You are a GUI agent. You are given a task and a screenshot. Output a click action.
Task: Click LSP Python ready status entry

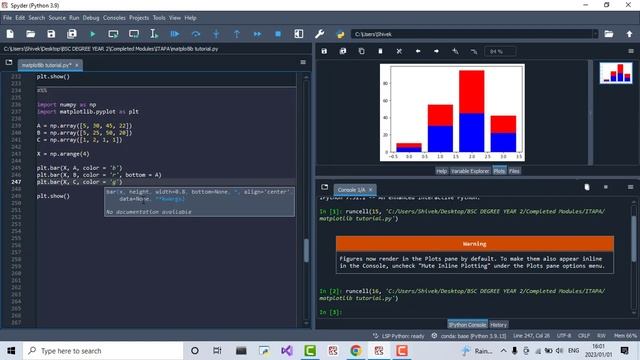[x=398, y=336]
